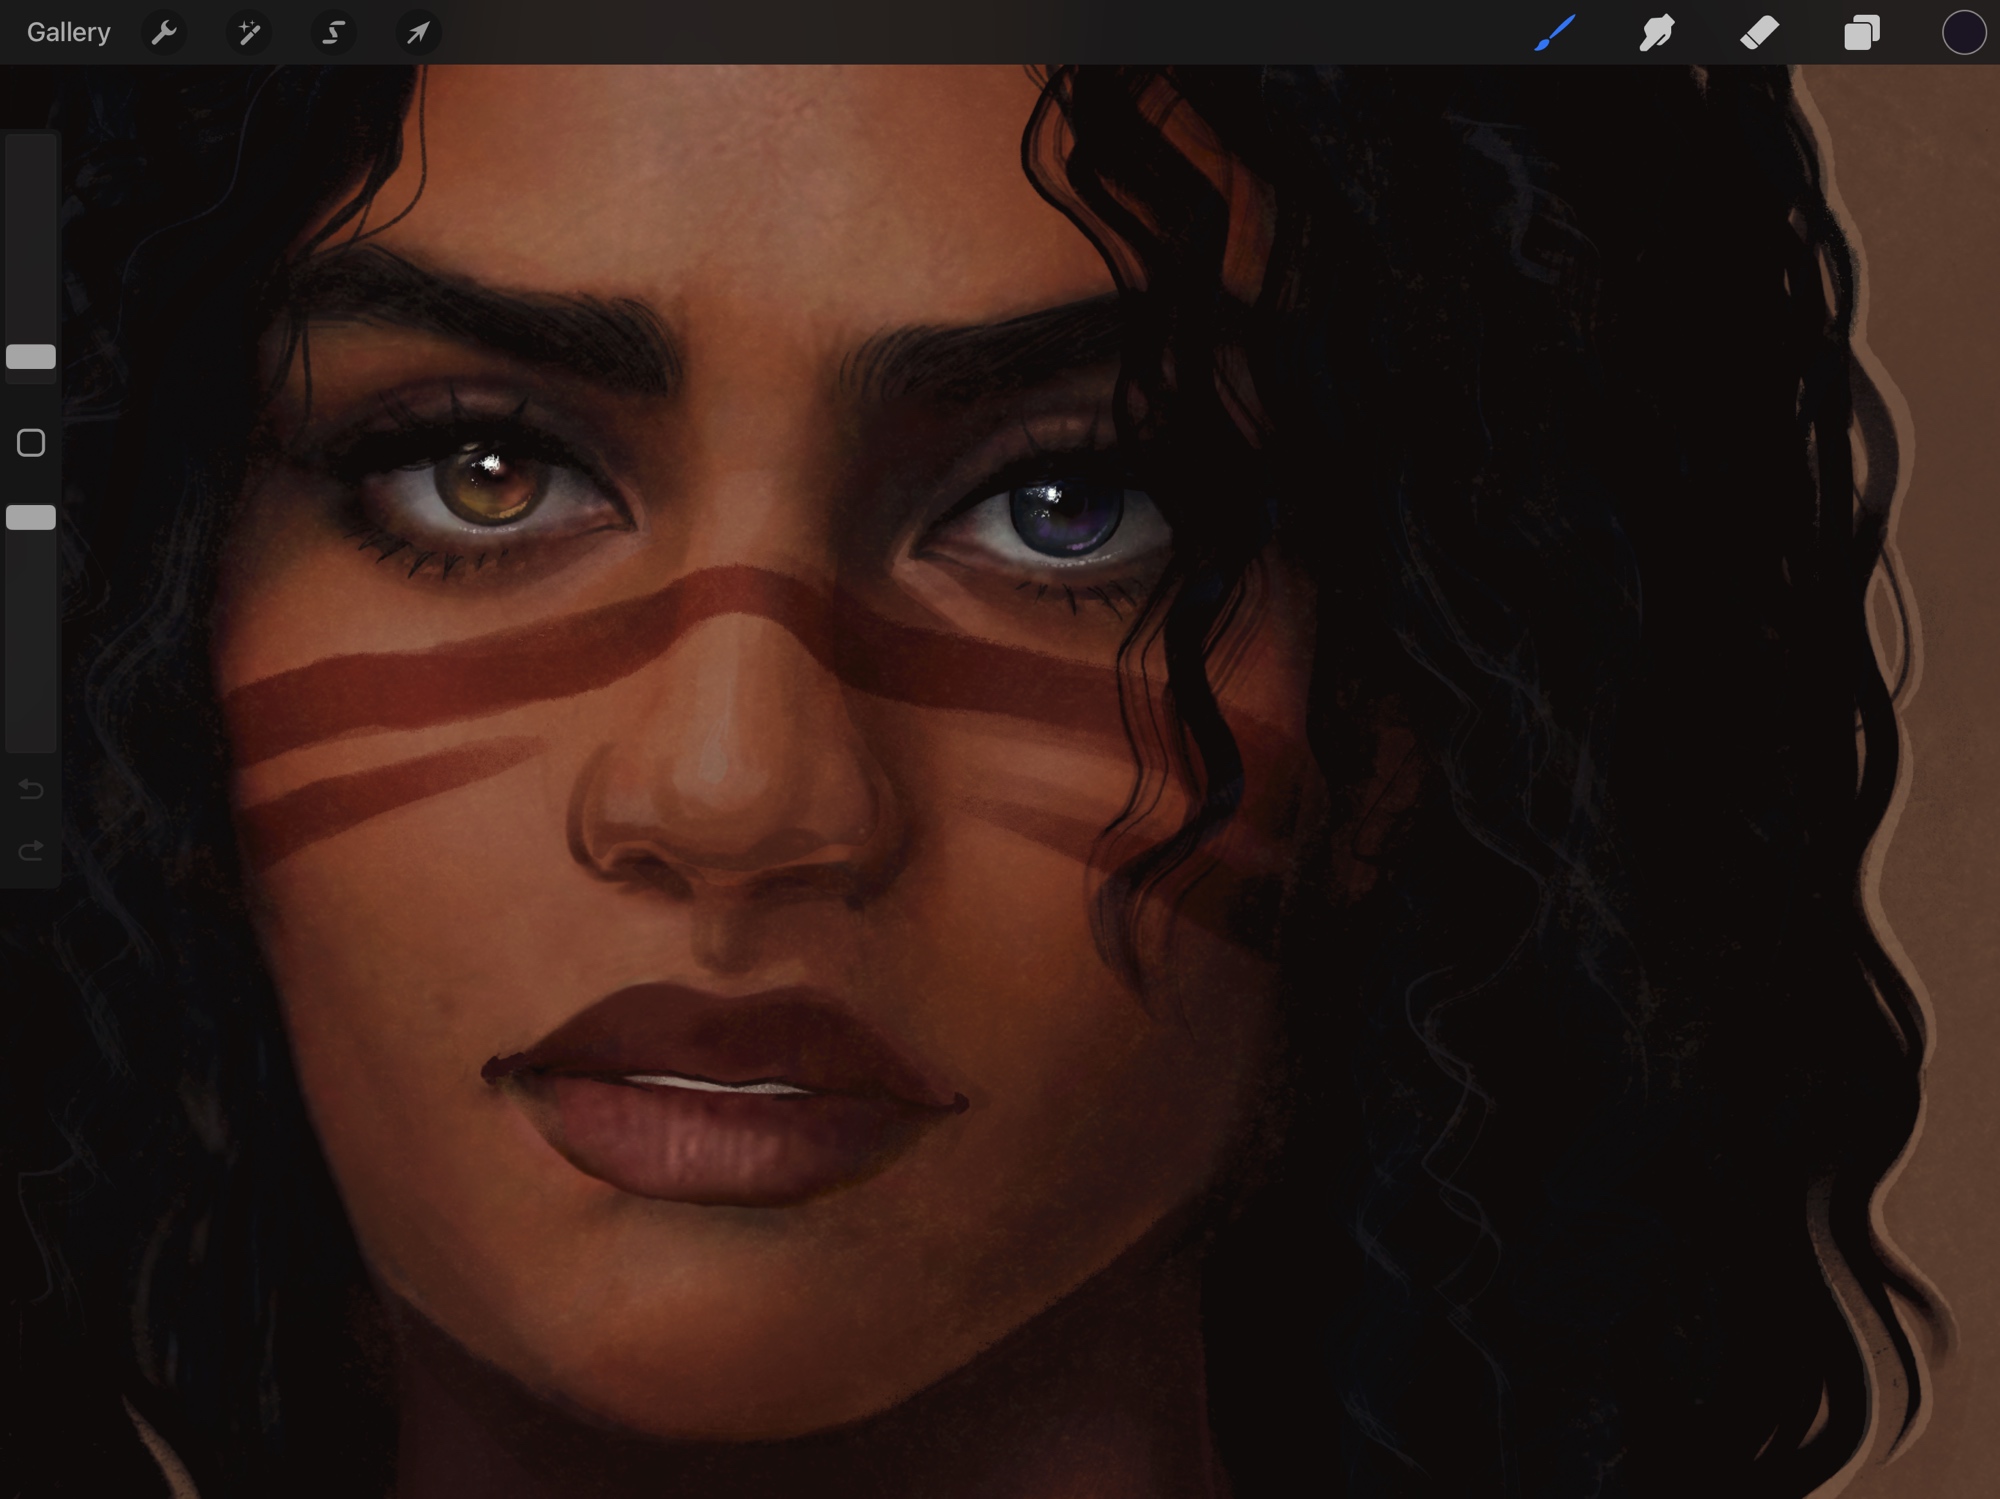Select the Smudge finger tool
The height and width of the screenshot is (1499, 2000).
pos(1657,33)
